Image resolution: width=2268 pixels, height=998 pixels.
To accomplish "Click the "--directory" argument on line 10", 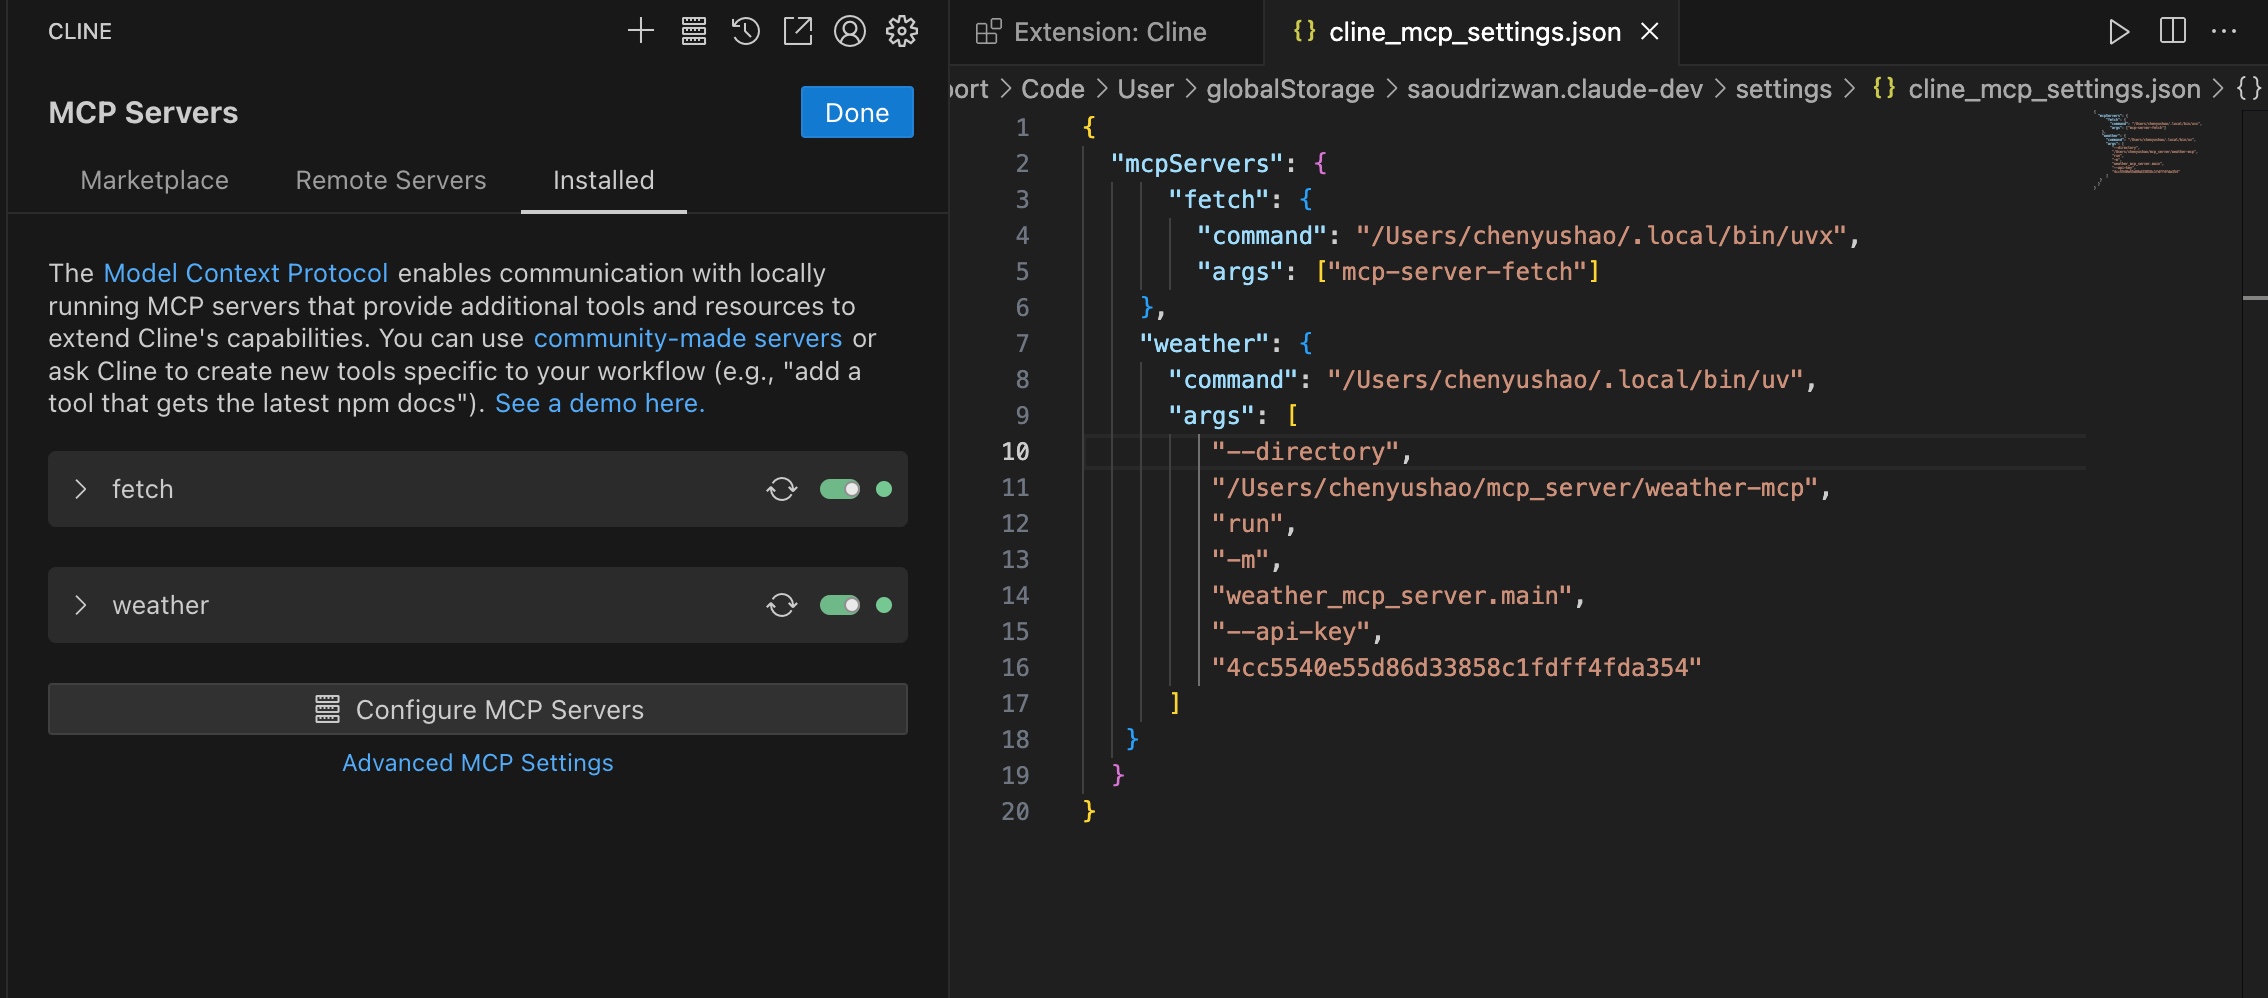I will 1305,451.
